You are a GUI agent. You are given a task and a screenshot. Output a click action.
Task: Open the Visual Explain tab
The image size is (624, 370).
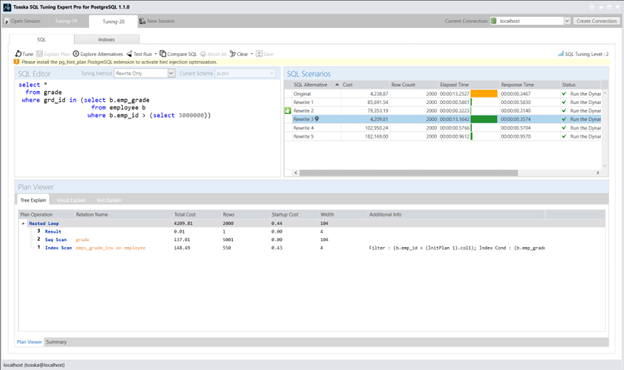coord(71,200)
